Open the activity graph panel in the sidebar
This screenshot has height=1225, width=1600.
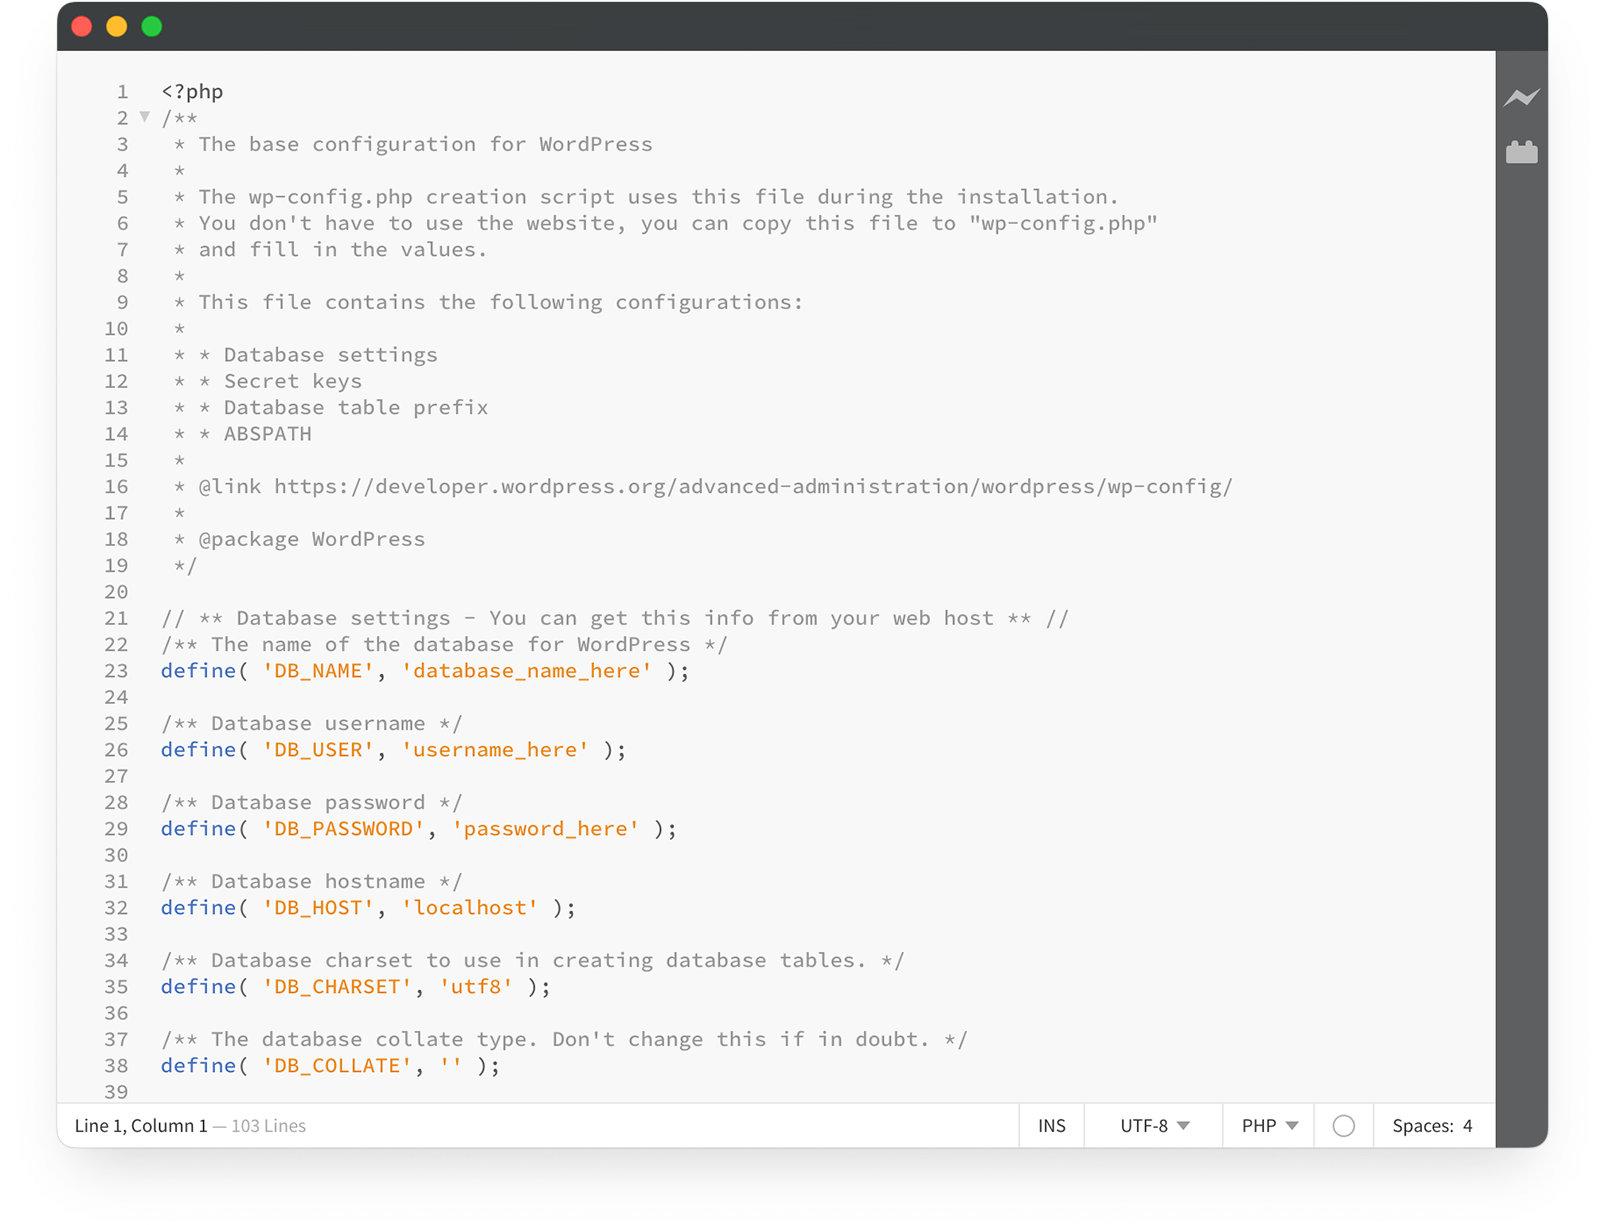pyautogui.click(x=1522, y=97)
